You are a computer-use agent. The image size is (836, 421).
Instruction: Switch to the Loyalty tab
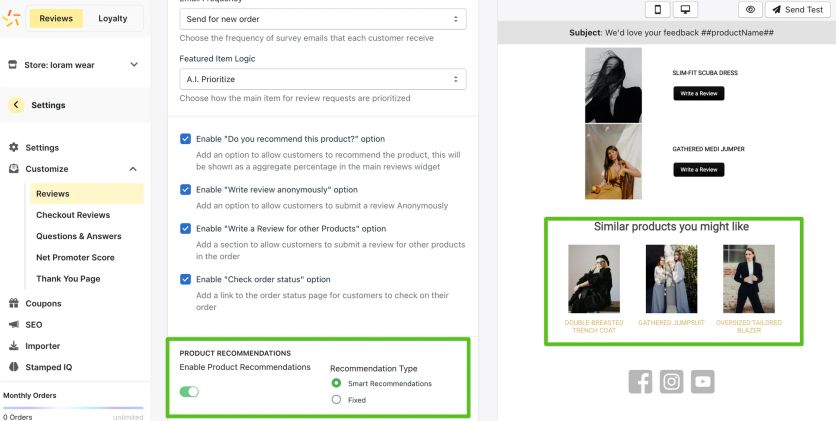pos(112,18)
